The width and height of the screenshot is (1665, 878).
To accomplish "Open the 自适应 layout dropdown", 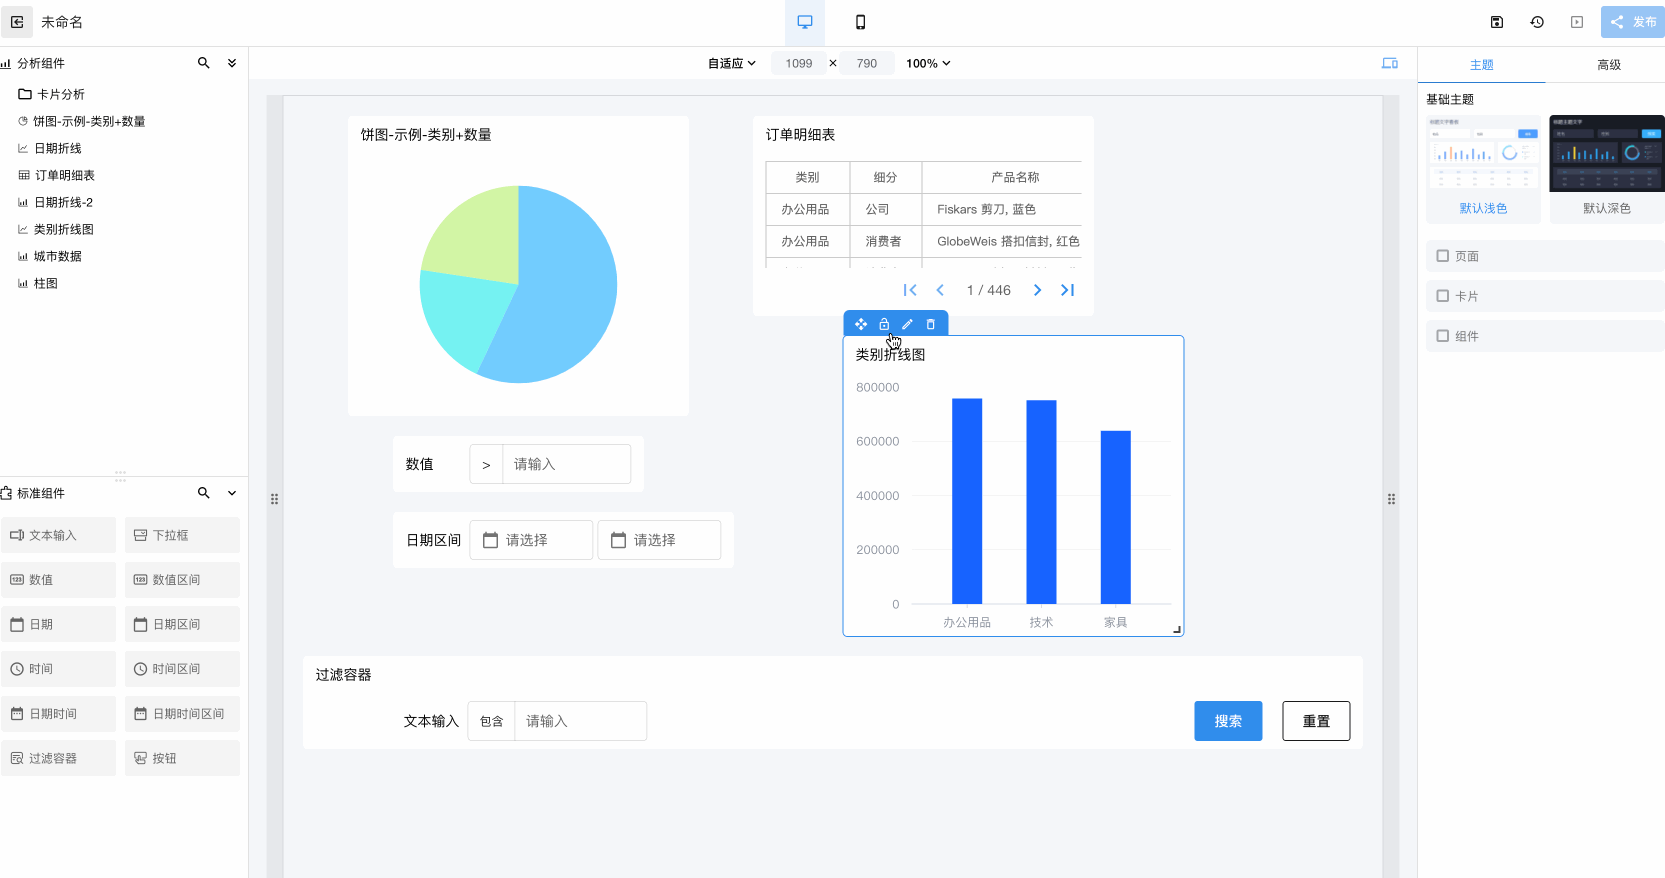I will coord(732,63).
